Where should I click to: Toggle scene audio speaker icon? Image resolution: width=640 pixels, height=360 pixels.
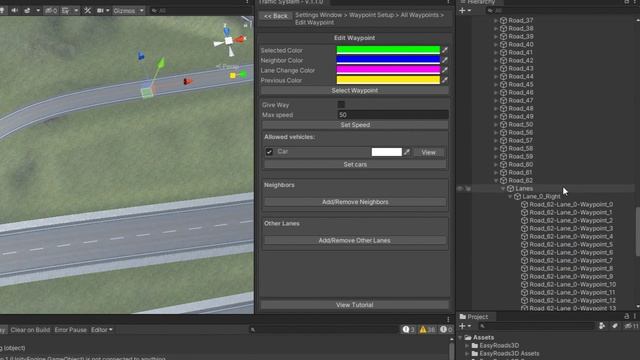click(15, 10)
